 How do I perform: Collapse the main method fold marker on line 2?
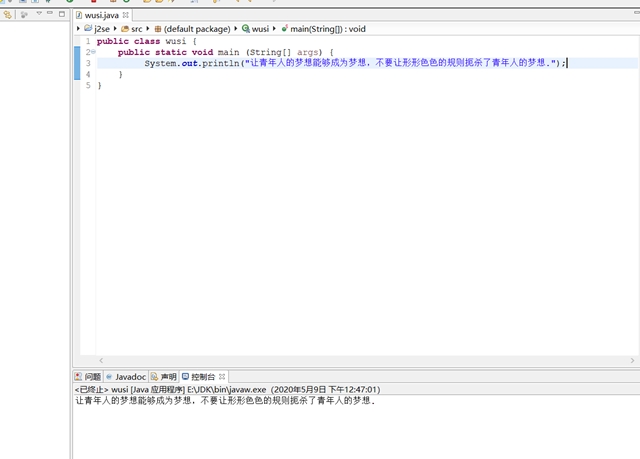coord(93,52)
